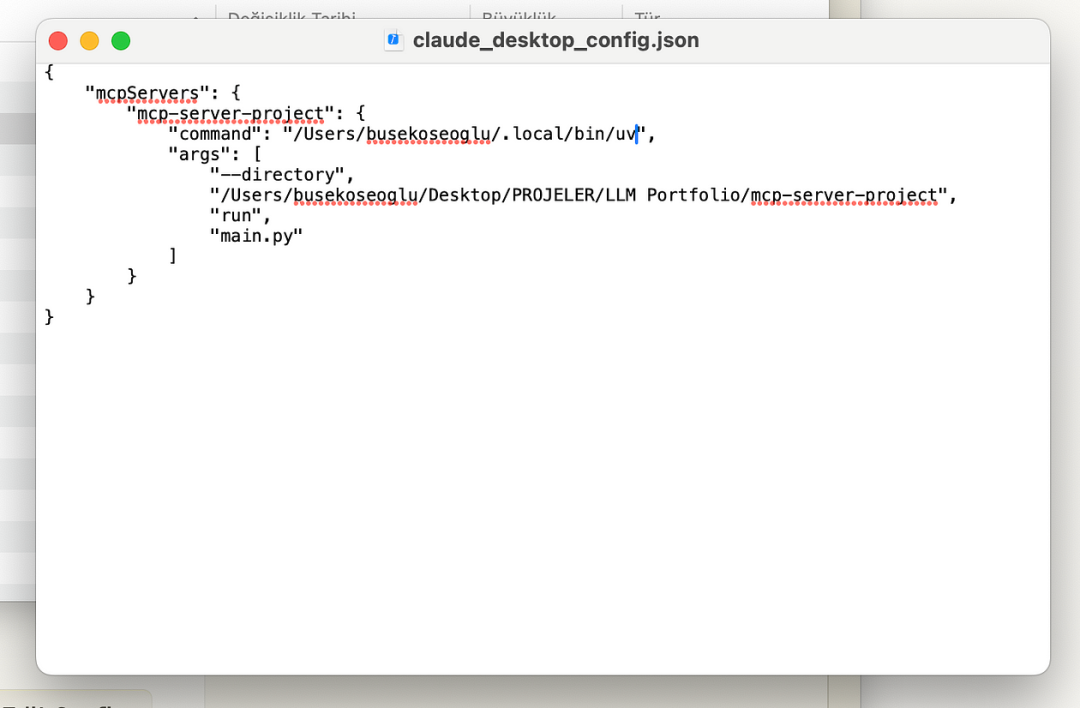
Task: Click the Finder column header Büyüklük
Action: point(519,14)
